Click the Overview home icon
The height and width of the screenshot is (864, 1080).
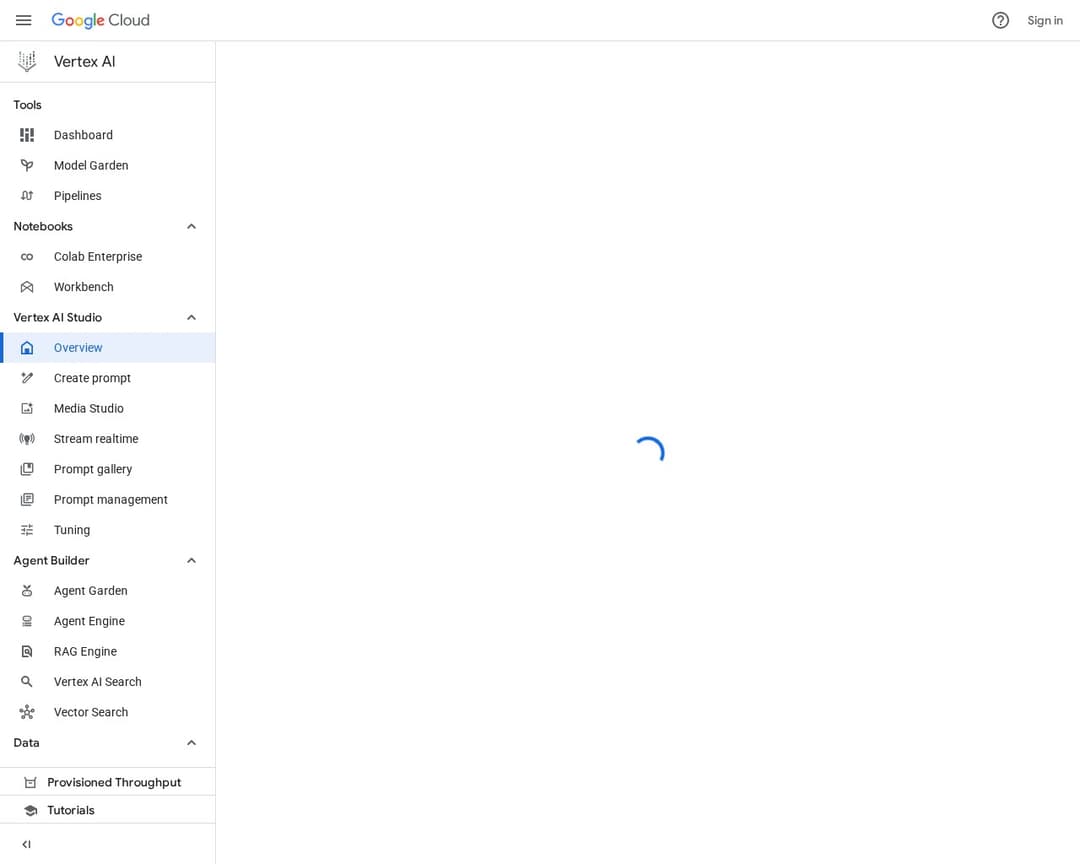27,347
